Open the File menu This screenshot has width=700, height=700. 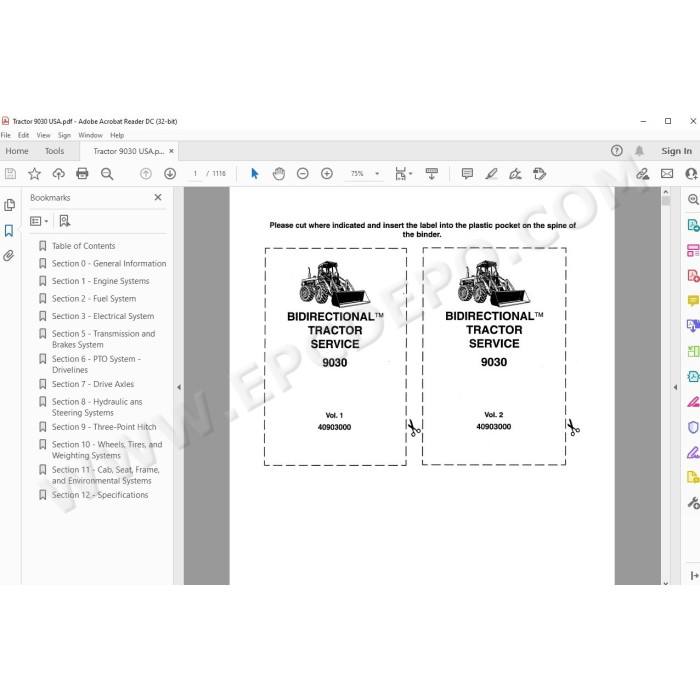pyautogui.click(x=6, y=135)
